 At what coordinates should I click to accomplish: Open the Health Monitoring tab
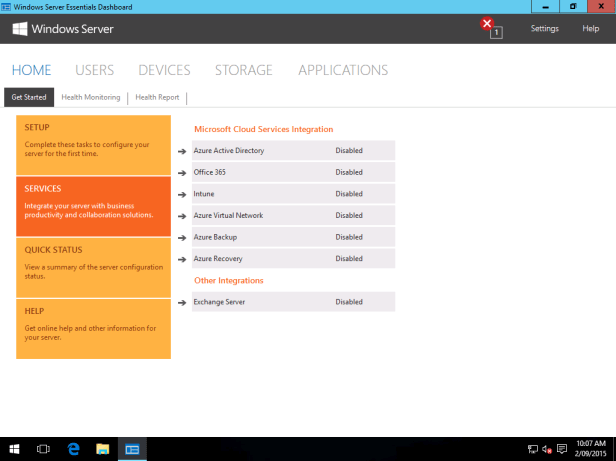coord(90,97)
